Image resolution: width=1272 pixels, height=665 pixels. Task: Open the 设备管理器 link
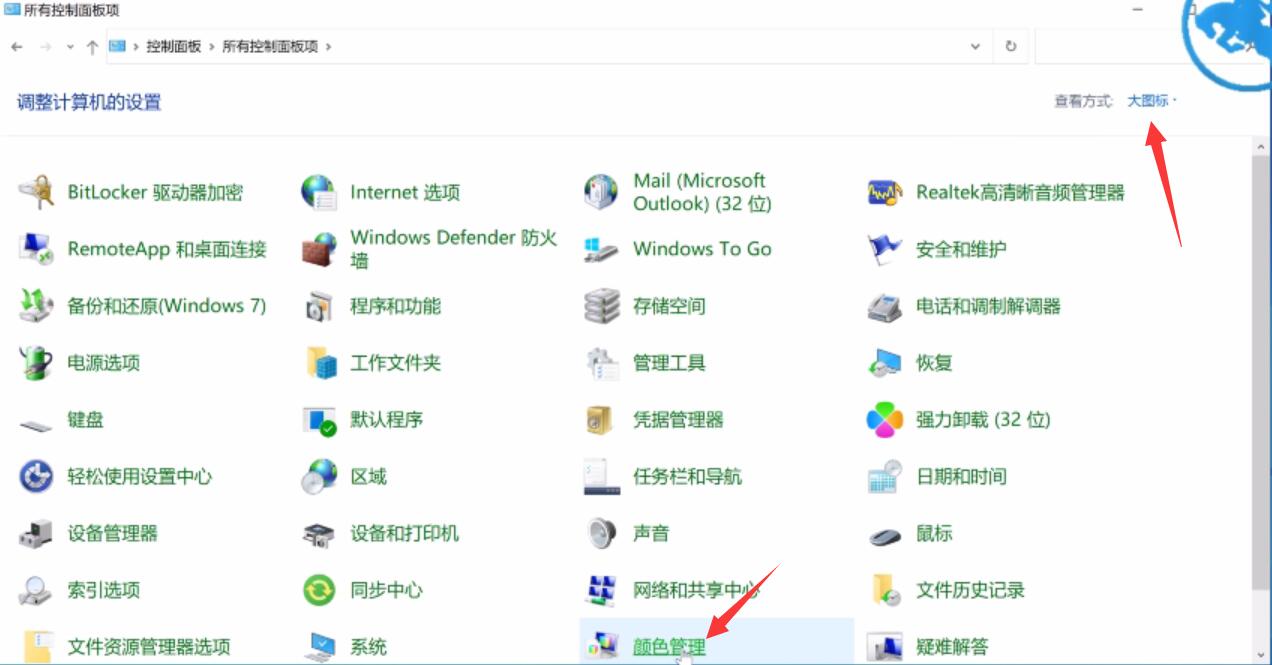(113, 534)
